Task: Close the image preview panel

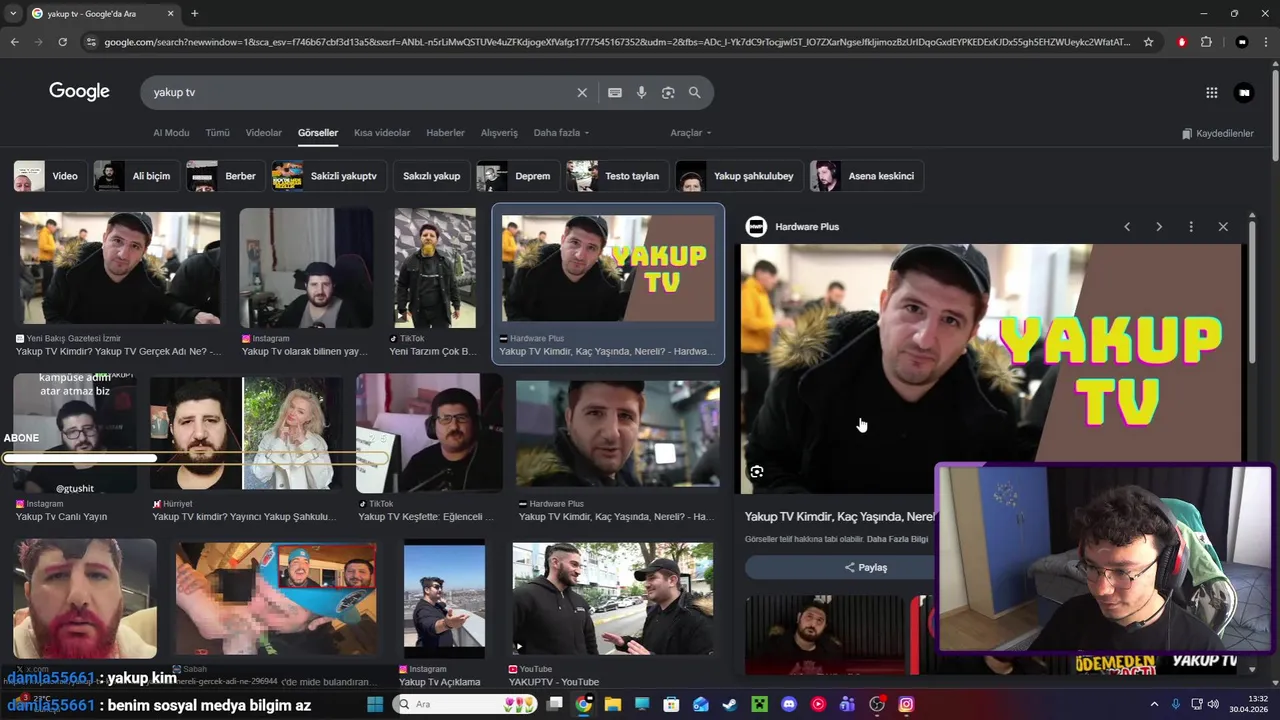Action: [1223, 227]
